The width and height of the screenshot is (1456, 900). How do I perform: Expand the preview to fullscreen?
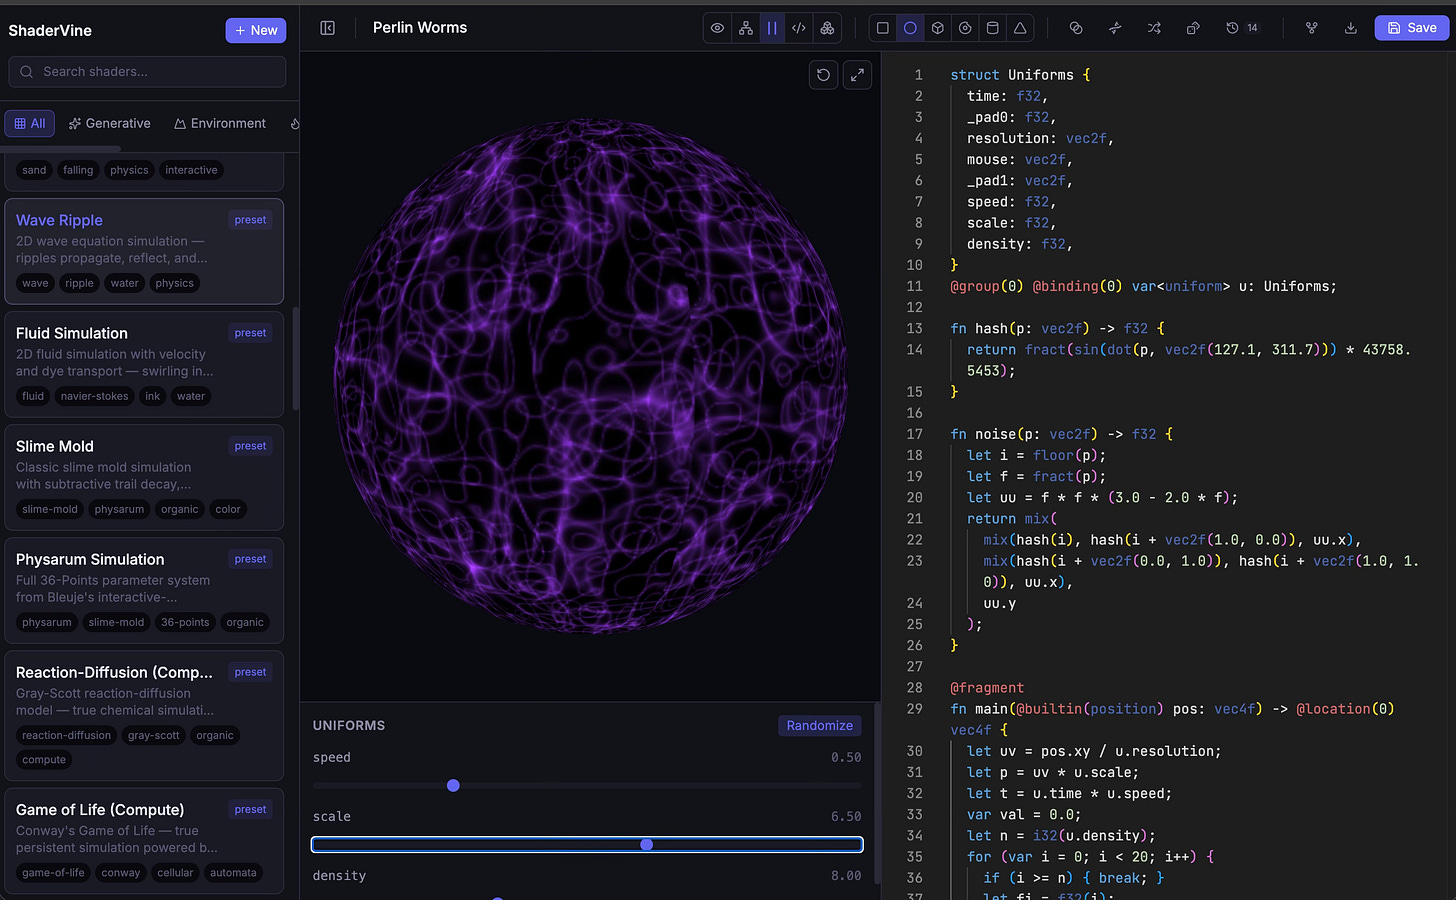click(857, 75)
